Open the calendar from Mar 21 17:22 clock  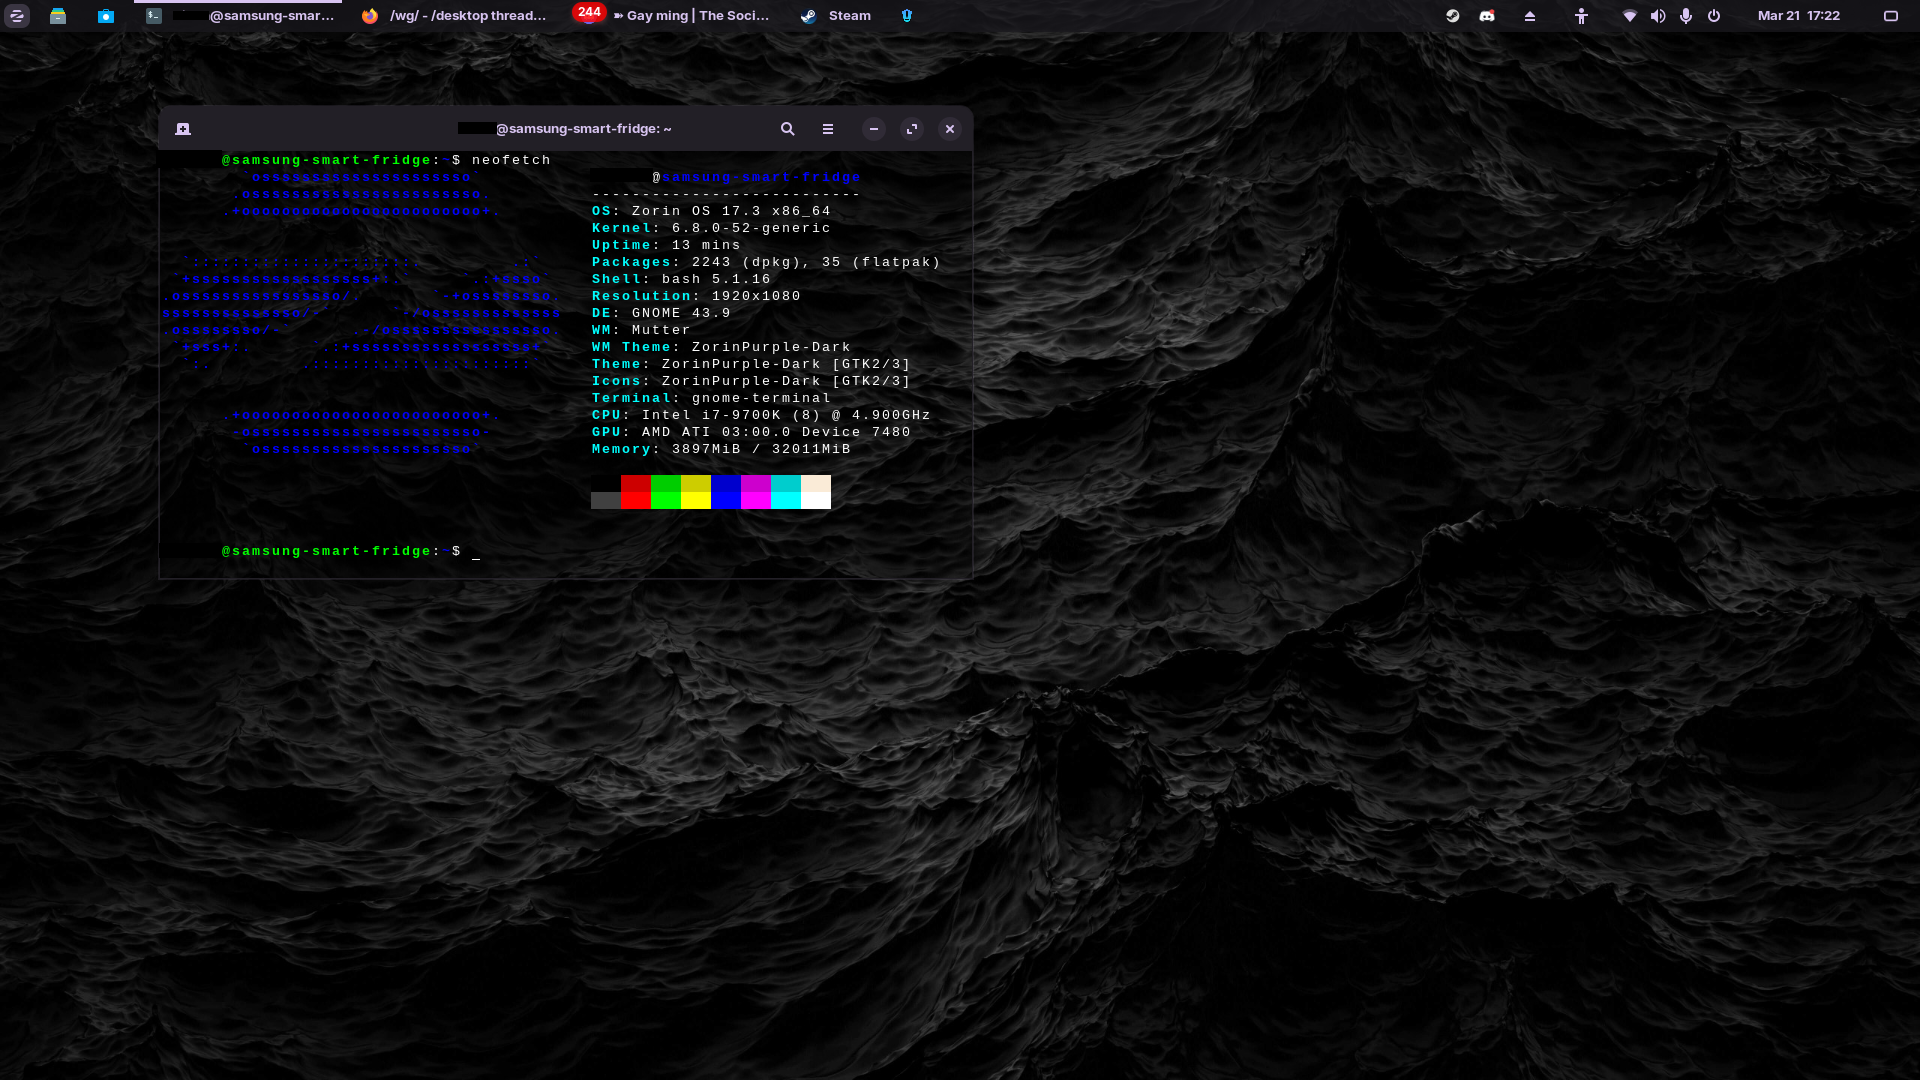(1799, 16)
